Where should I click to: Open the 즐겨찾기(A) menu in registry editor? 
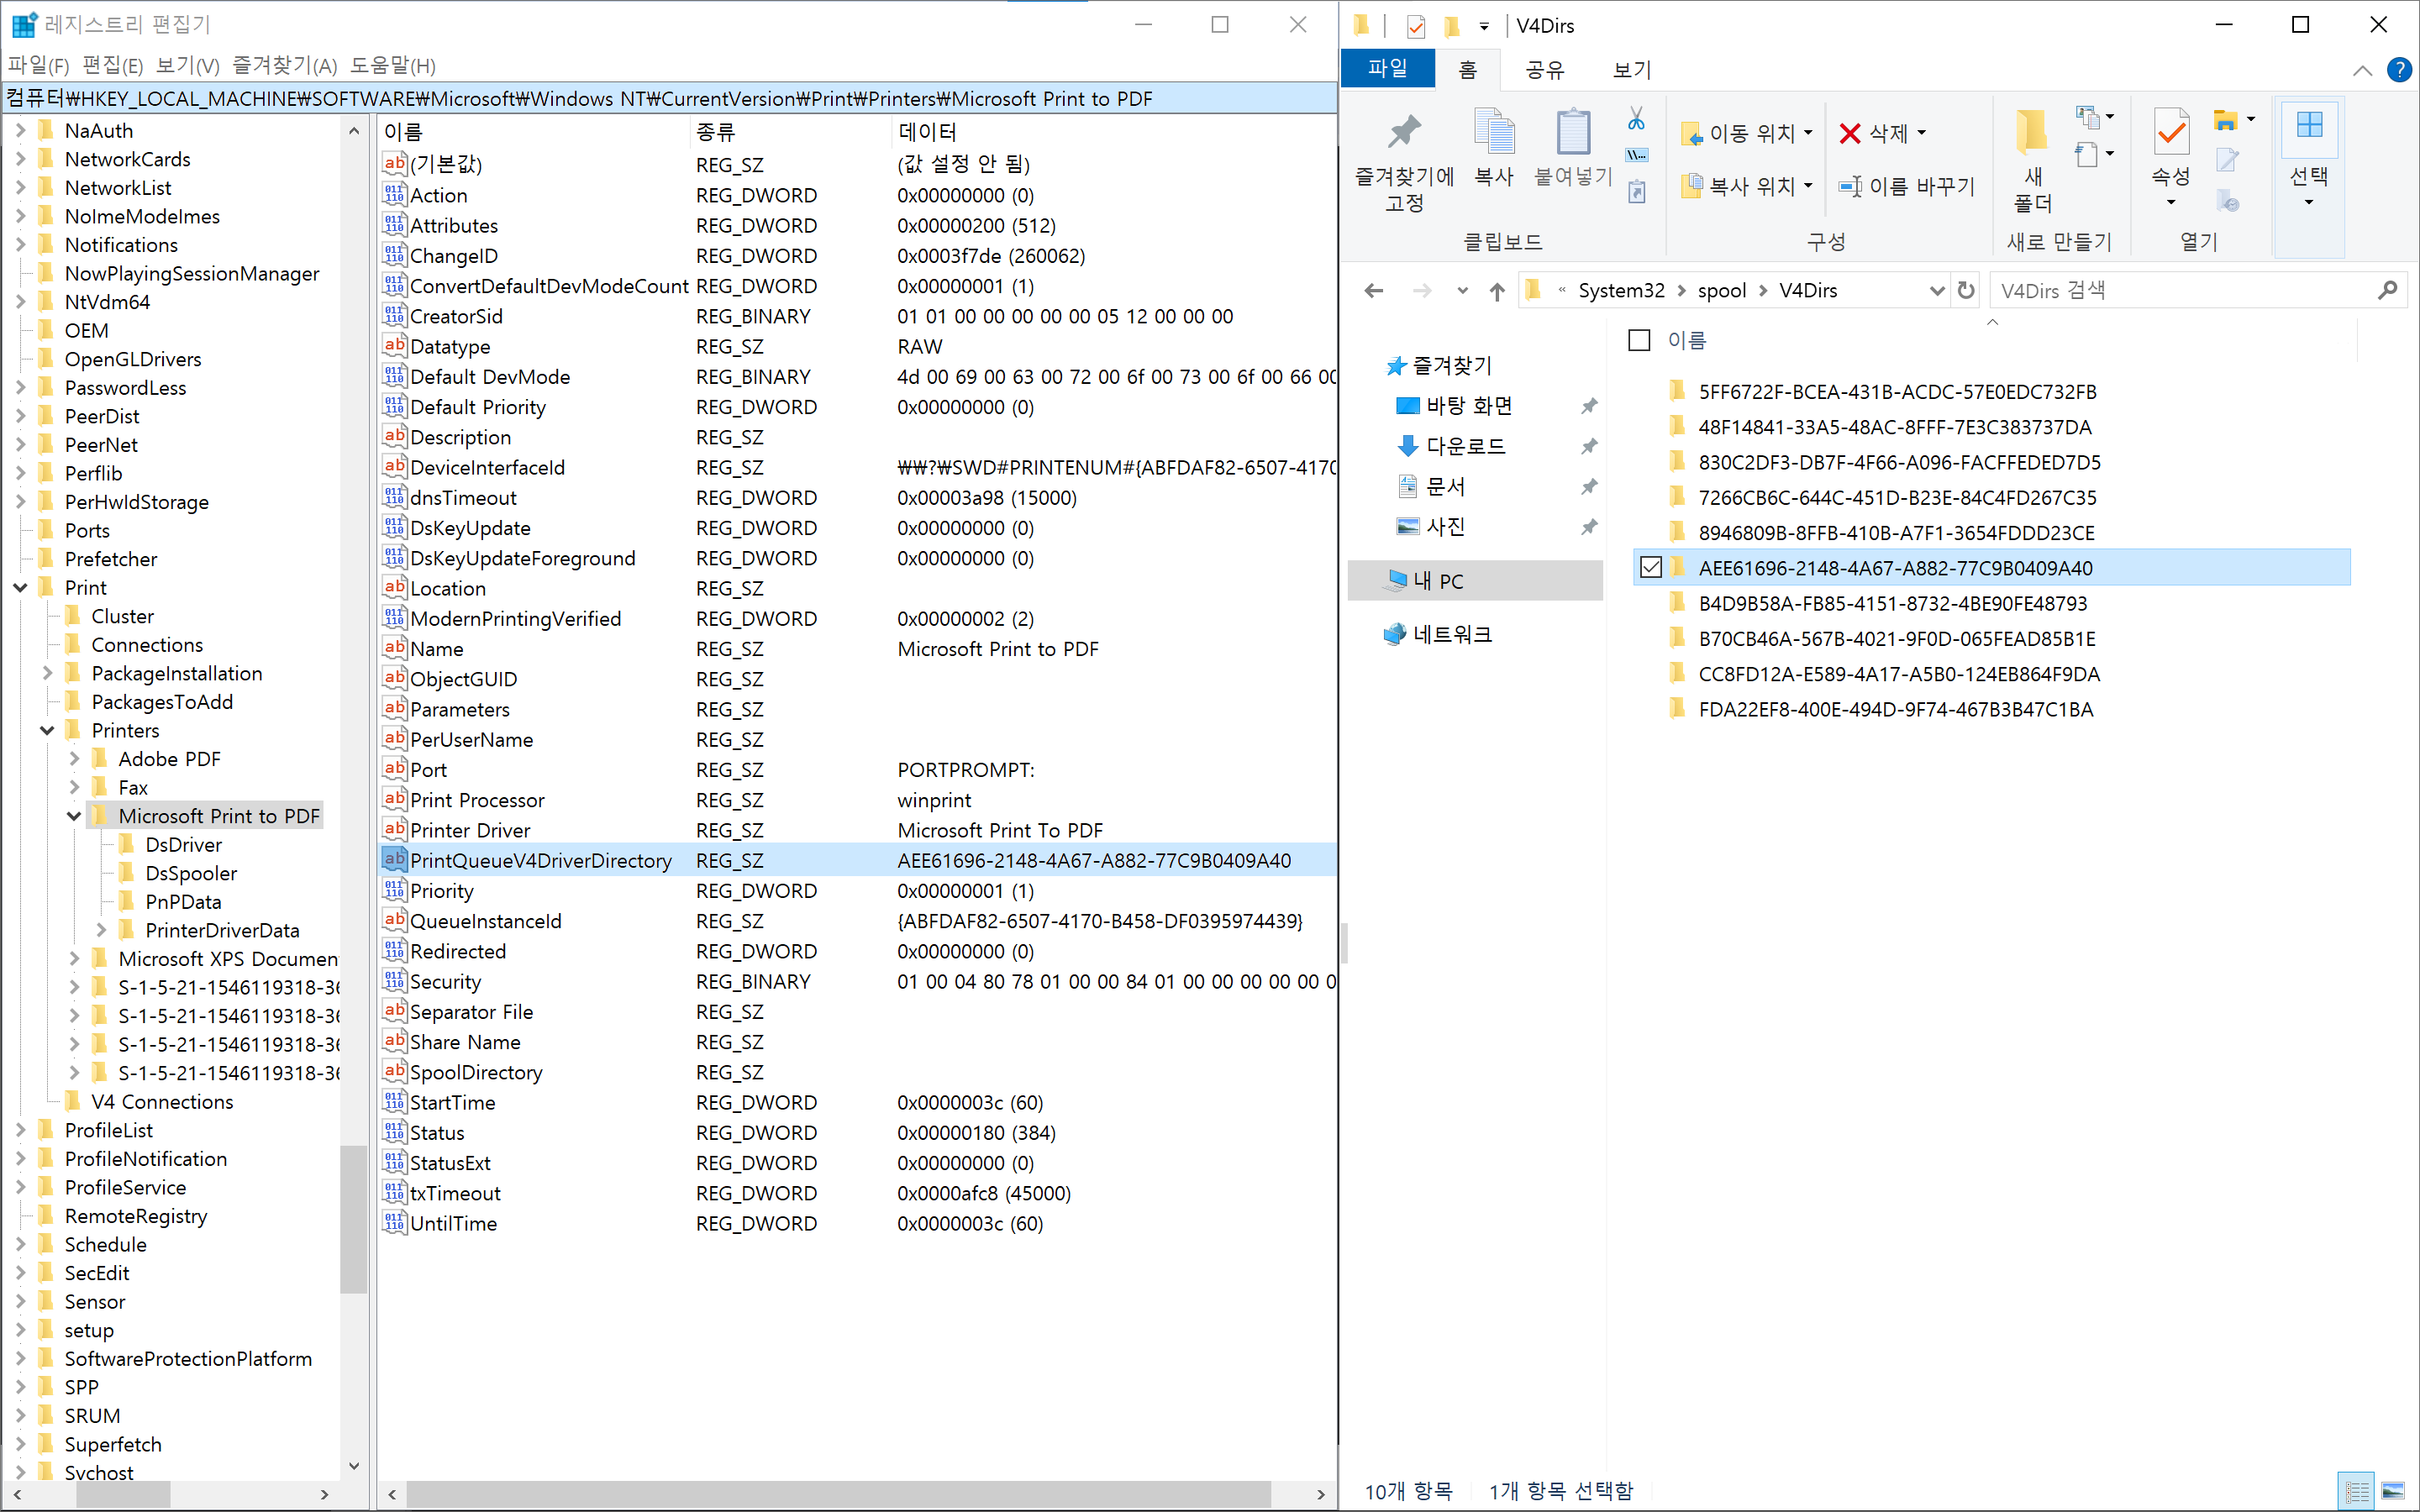pyautogui.click(x=284, y=66)
